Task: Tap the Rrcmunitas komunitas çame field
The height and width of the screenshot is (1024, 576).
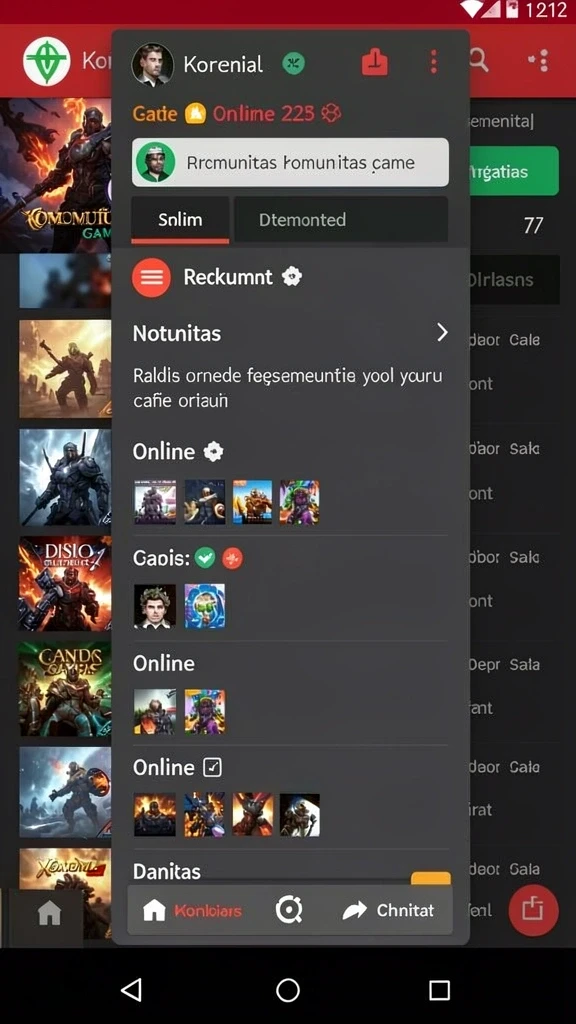Action: [x=290, y=163]
